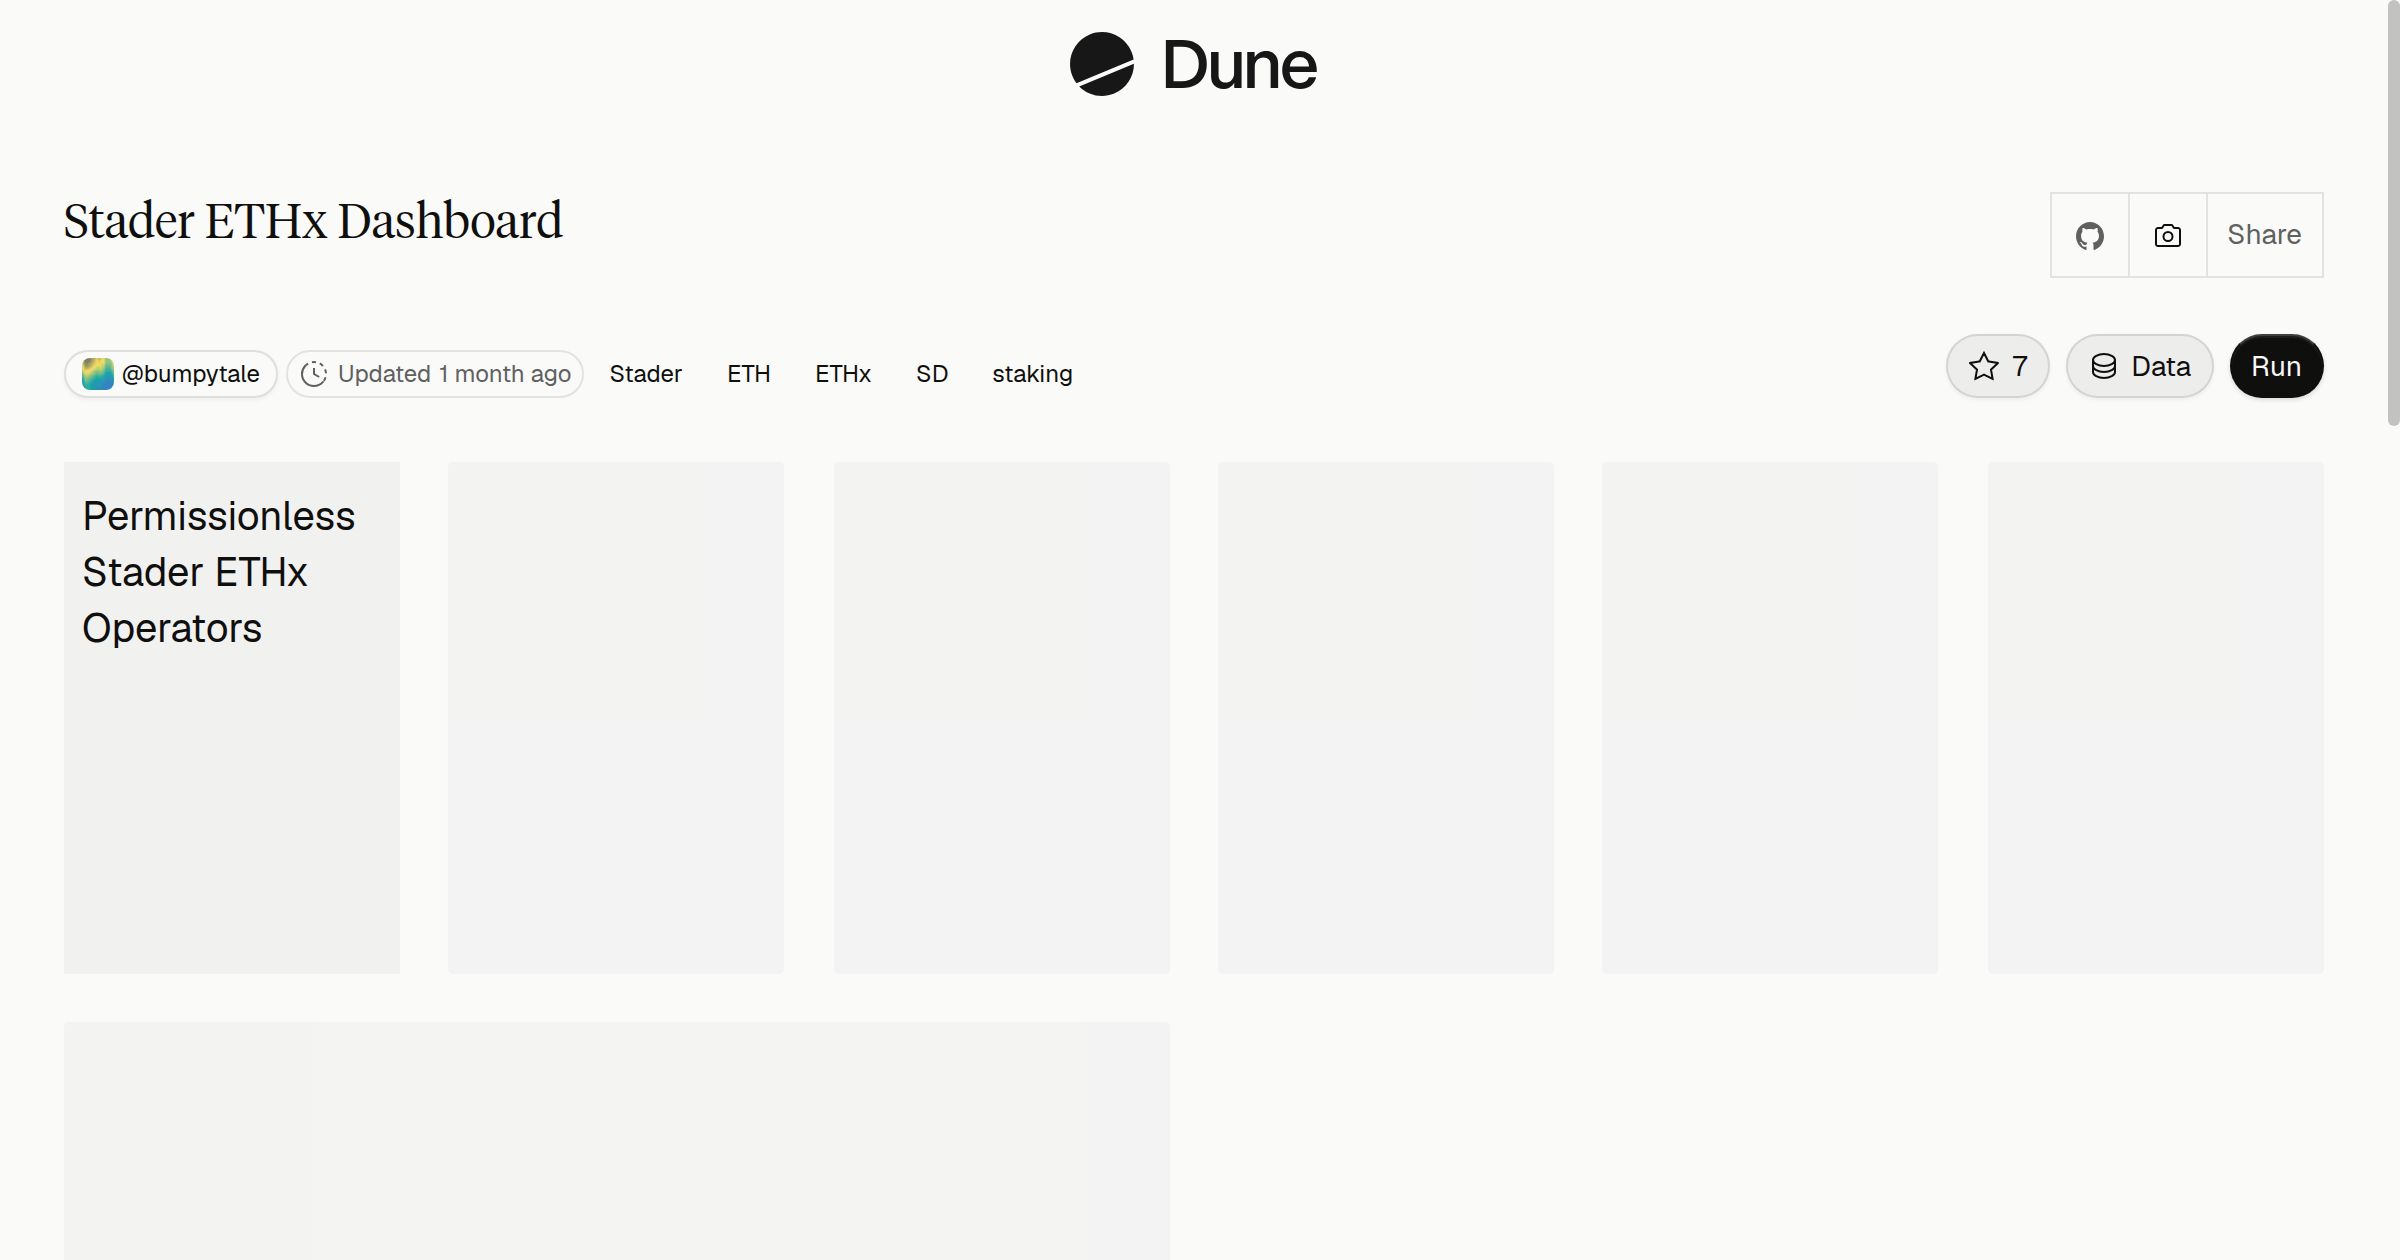Select the ETHx tag
Screen dimensions: 2400x1260
point(842,374)
